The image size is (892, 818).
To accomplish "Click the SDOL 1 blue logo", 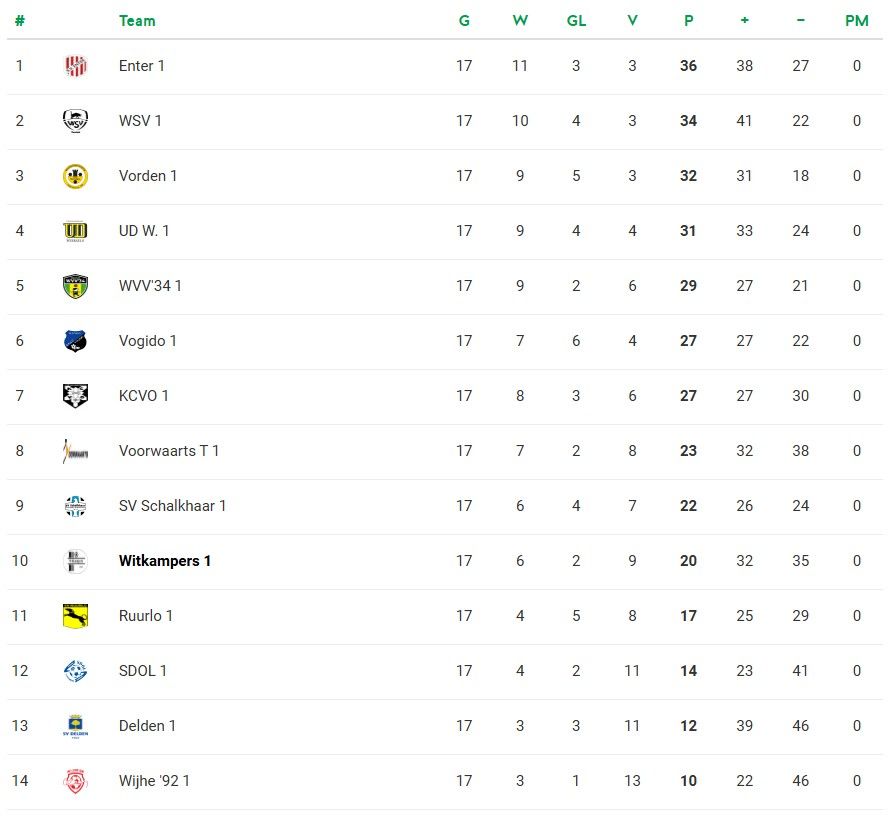I will click(75, 671).
